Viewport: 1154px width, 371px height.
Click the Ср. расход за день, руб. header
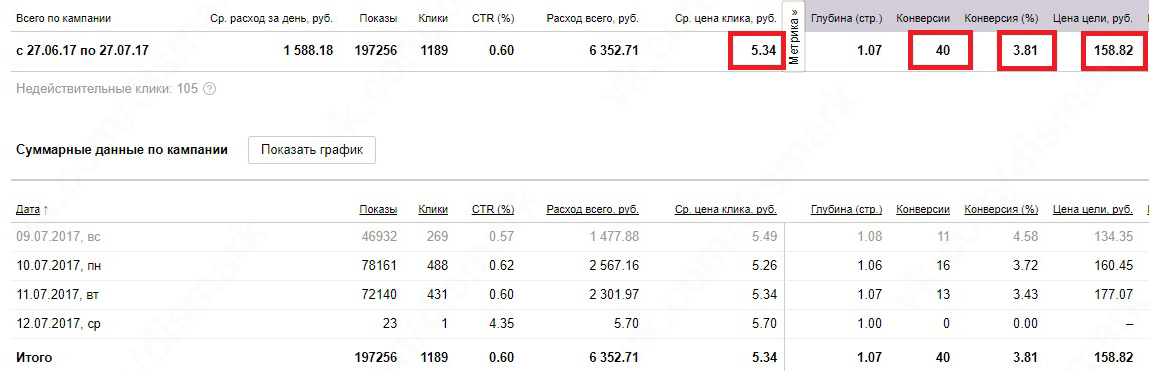click(x=272, y=18)
